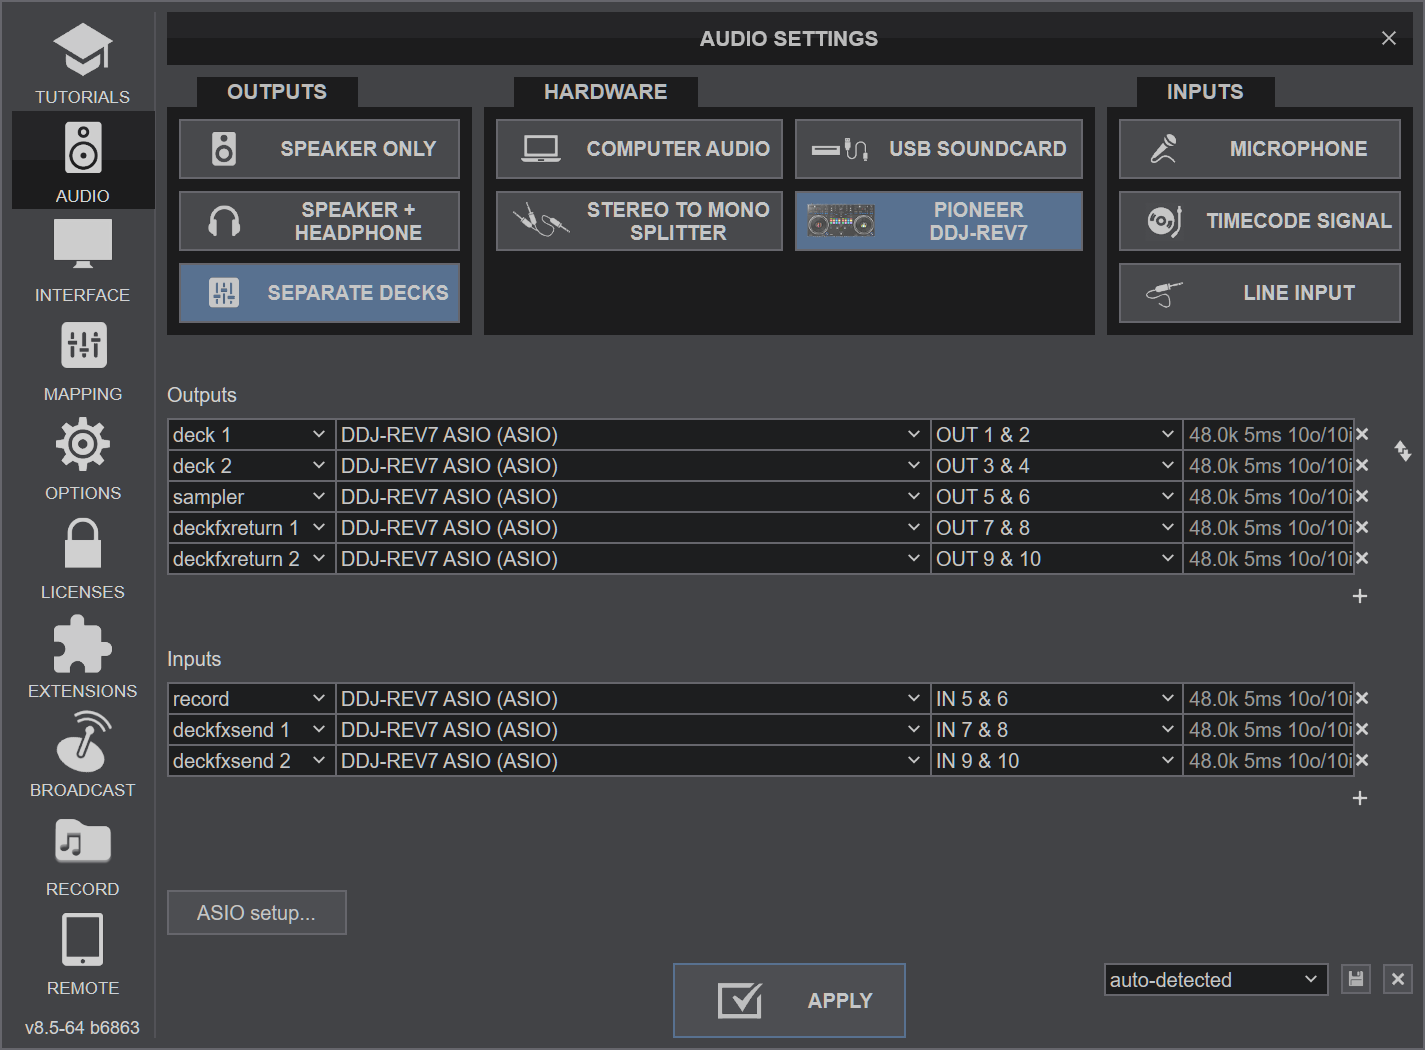Open the Mapping settings page

tap(82, 360)
